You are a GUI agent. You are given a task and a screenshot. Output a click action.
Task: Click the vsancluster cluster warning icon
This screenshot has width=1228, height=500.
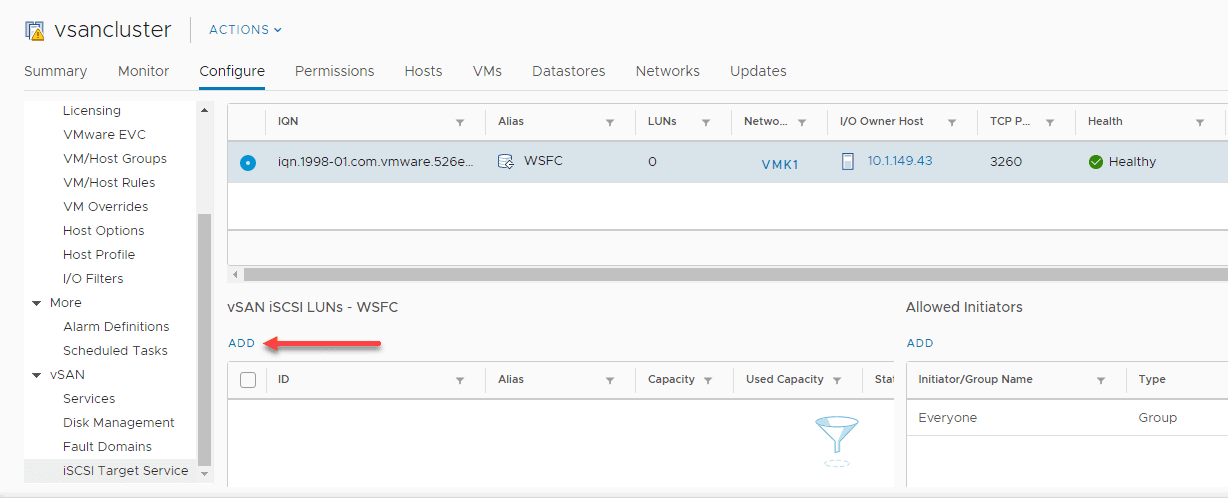(x=35, y=30)
